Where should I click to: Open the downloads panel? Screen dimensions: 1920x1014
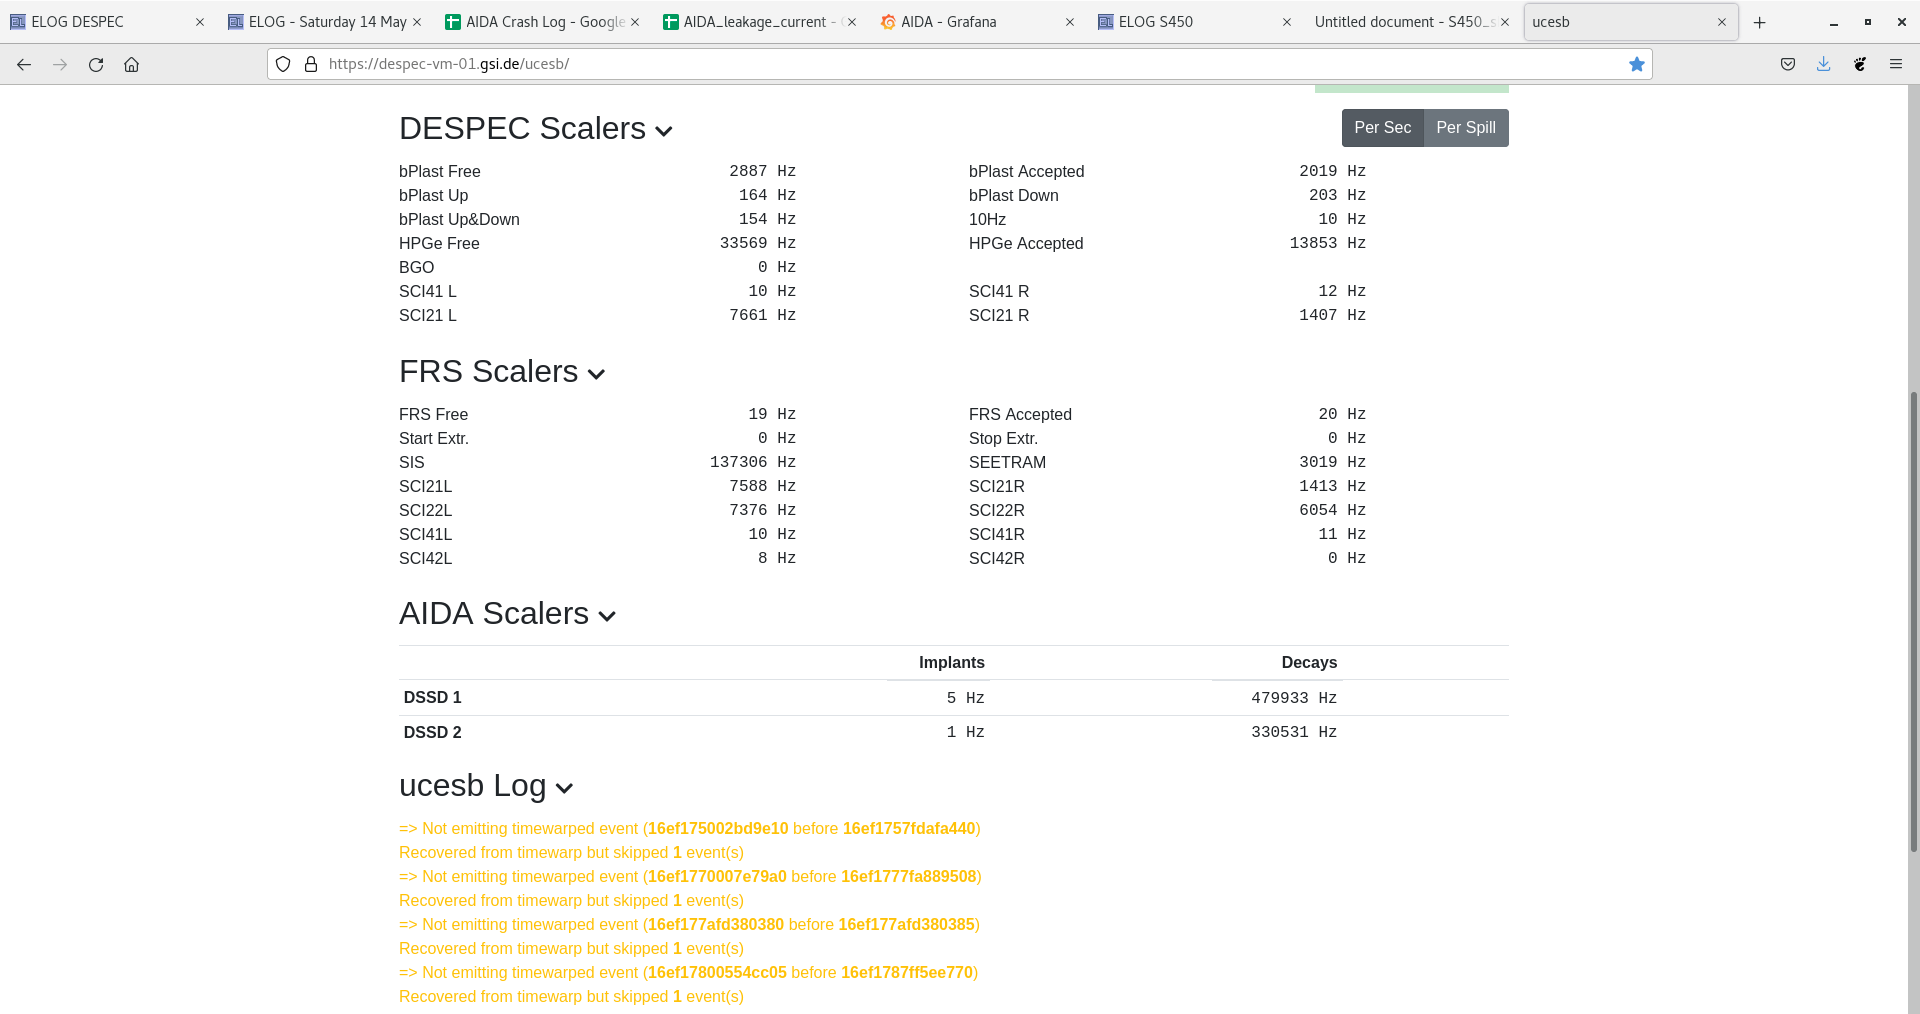click(1823, 64)
